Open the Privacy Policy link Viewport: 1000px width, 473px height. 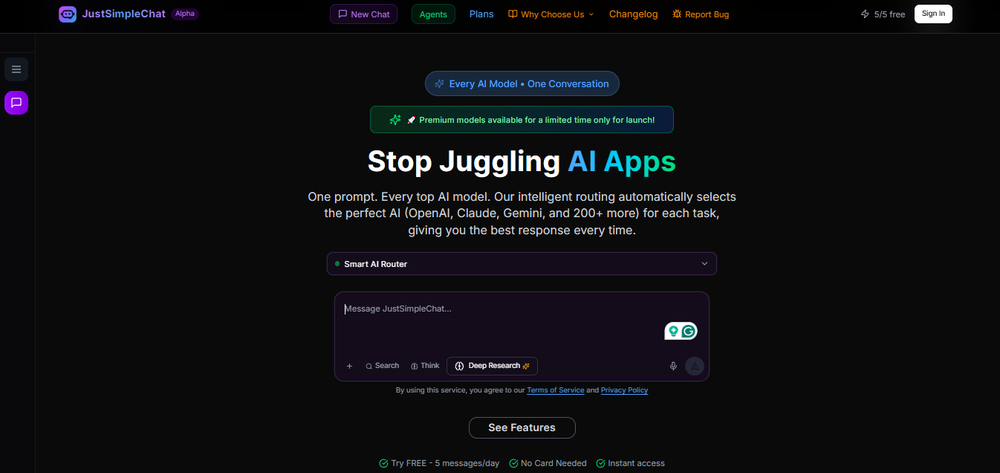(x=624, y=390)
